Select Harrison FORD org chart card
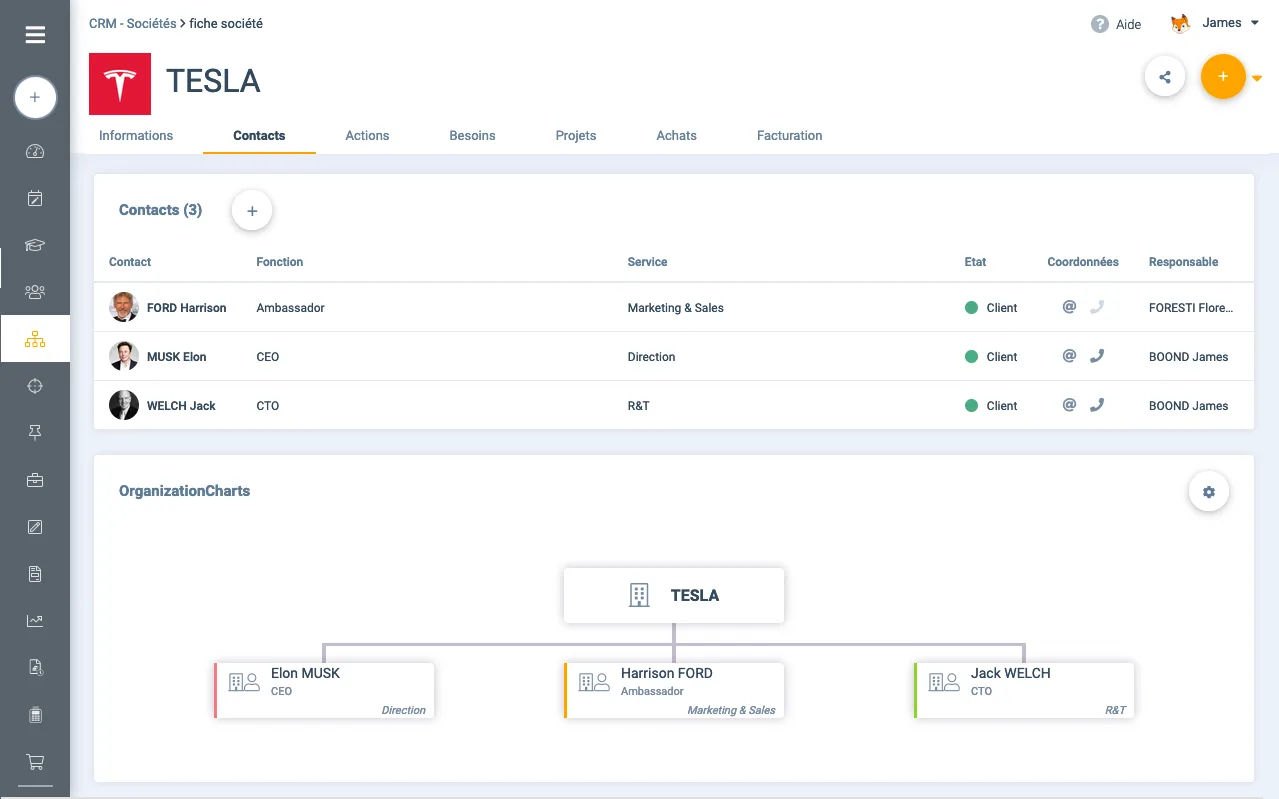 (x=674, y=690)
